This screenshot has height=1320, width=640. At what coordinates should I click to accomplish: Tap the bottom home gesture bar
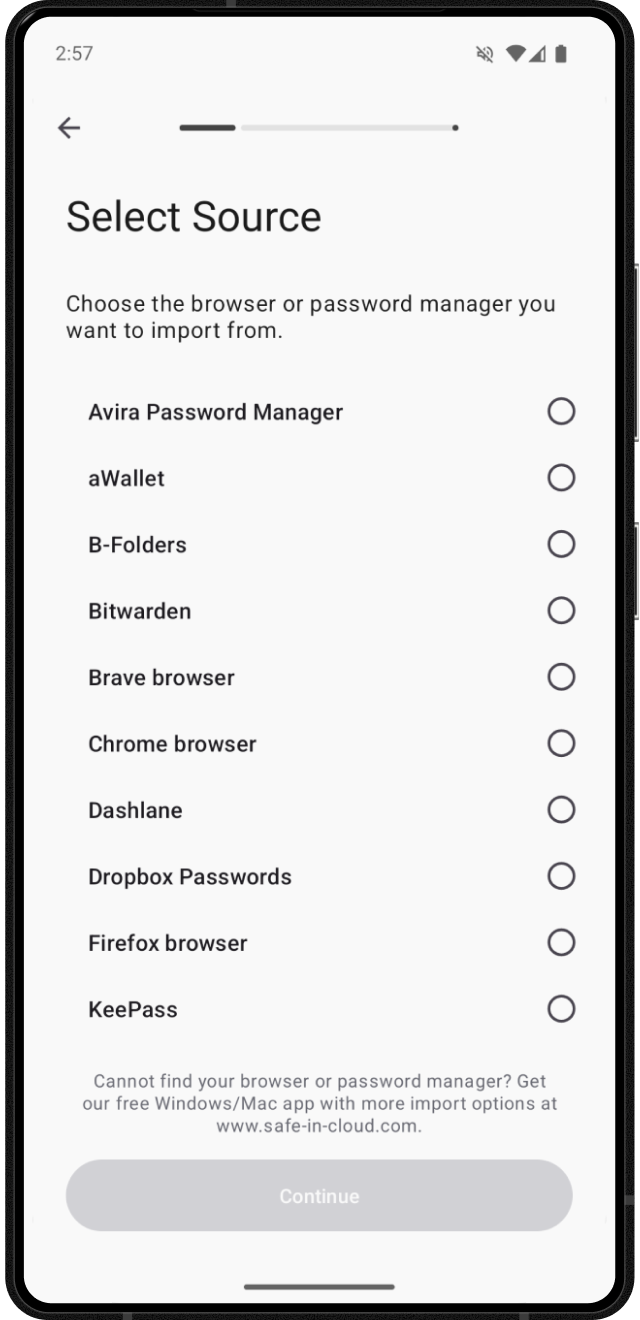(x=319, y=1287)
